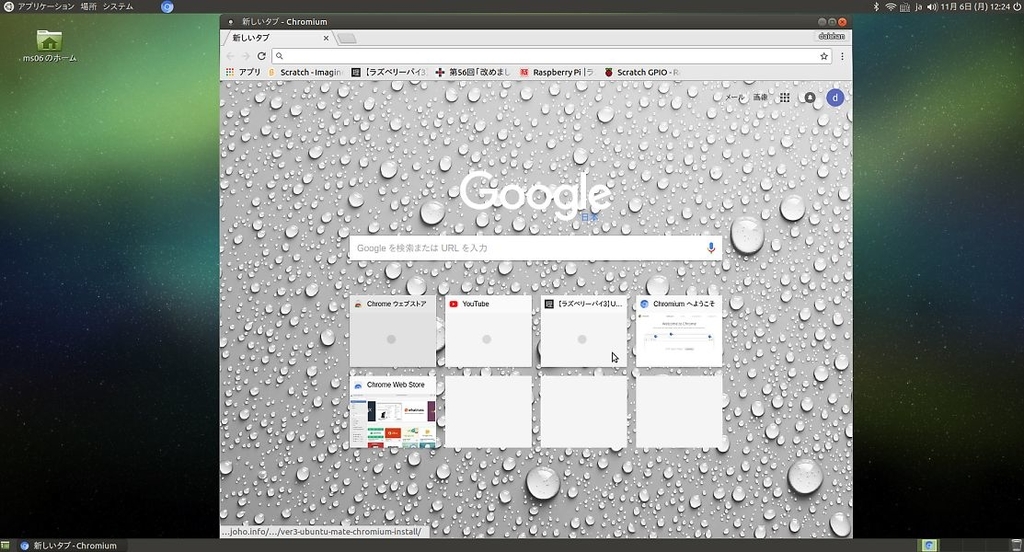Open the 【ラズベリーパイ3】U... tile
The width and height of the screenshot is (1024, 552).
click(584, 331)
